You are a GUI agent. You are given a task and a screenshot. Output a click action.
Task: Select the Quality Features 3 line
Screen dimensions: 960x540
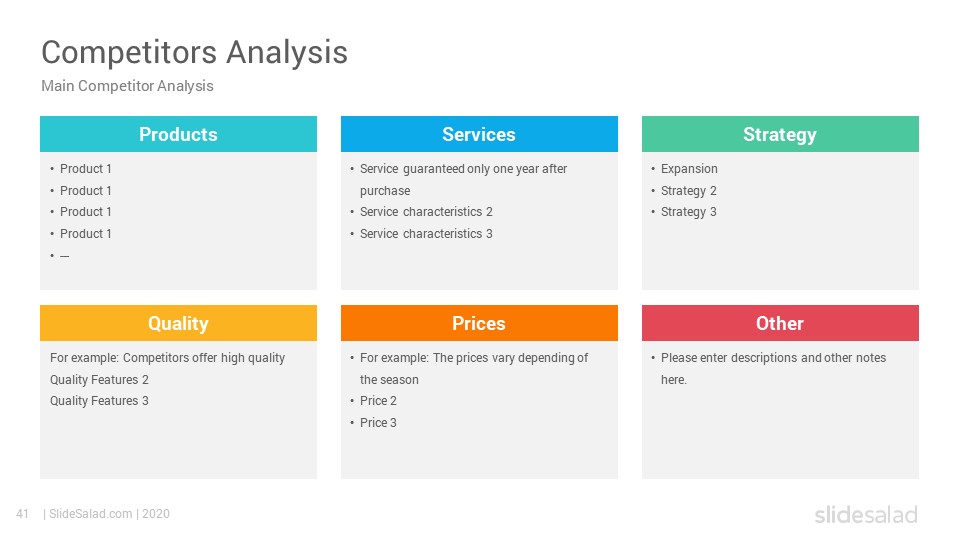(99, 401)
